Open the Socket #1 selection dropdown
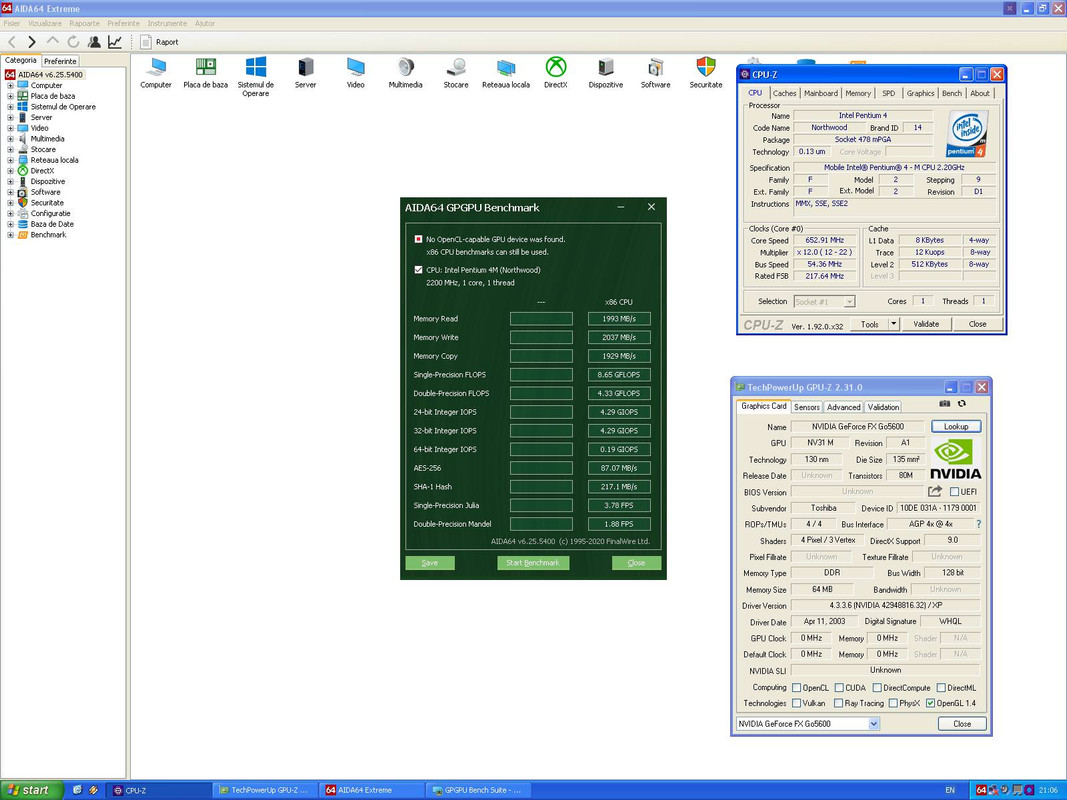1067x800 pixels. pos(849,301)
